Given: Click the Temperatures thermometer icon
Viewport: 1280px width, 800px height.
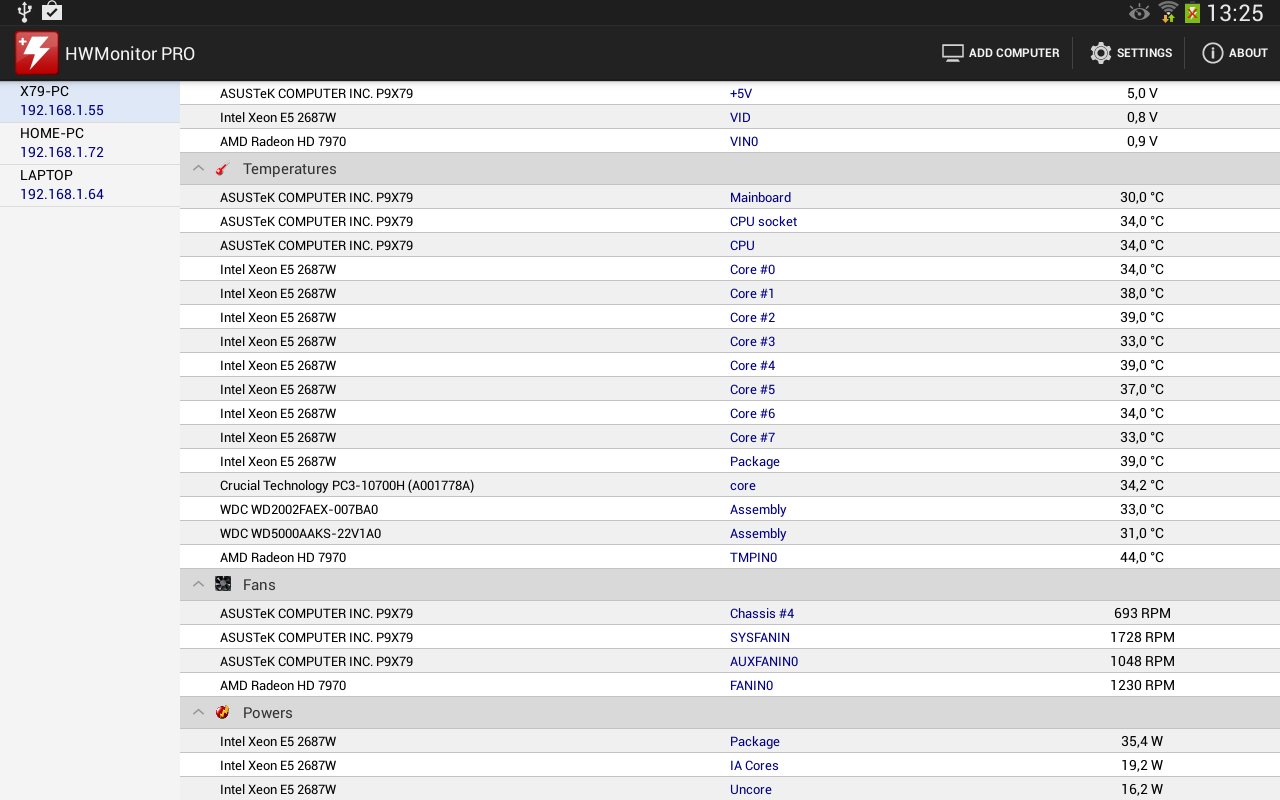Looking at the screenshot, I should (x=222, y=169).
